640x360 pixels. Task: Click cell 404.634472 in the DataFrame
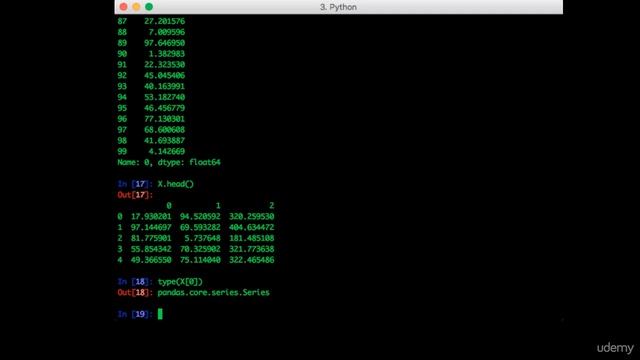point(252,227)
